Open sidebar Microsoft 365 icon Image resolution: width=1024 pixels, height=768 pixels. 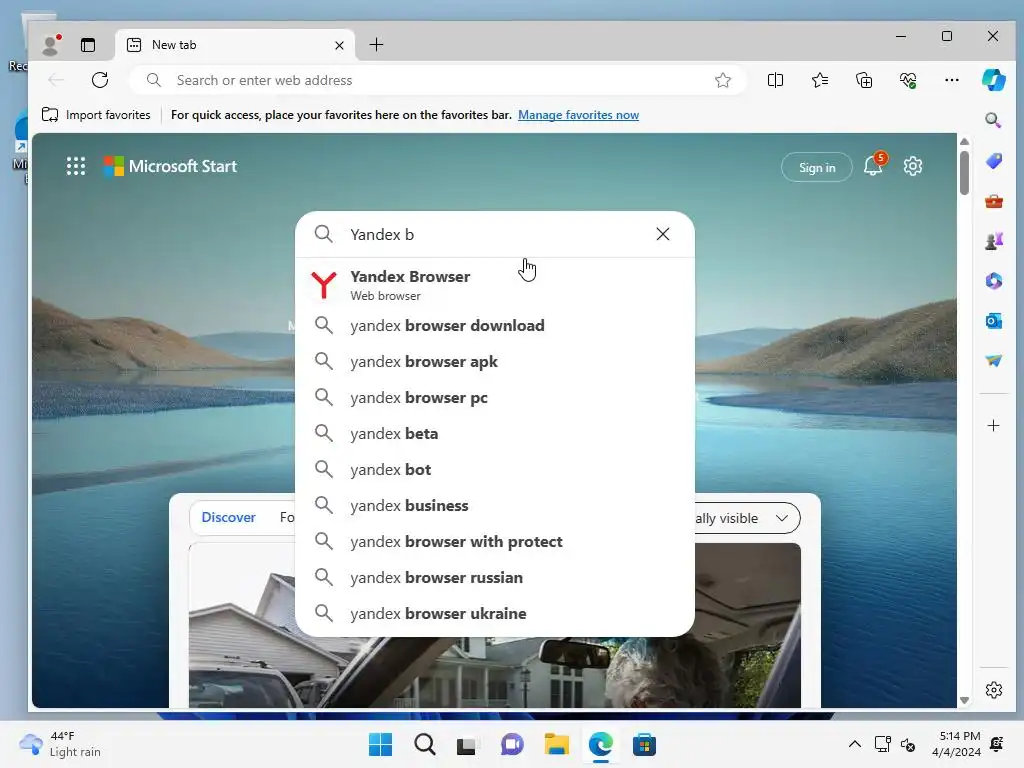point(993,281)
